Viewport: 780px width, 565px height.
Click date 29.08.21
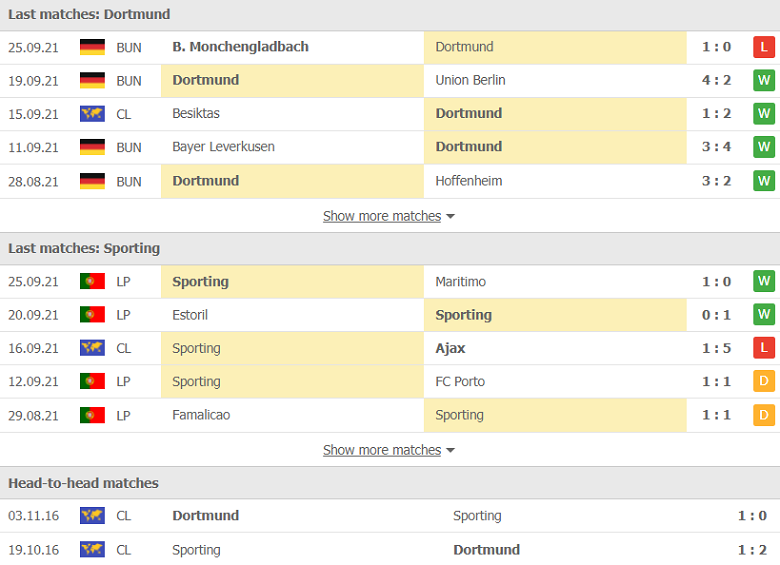[33, 416]
